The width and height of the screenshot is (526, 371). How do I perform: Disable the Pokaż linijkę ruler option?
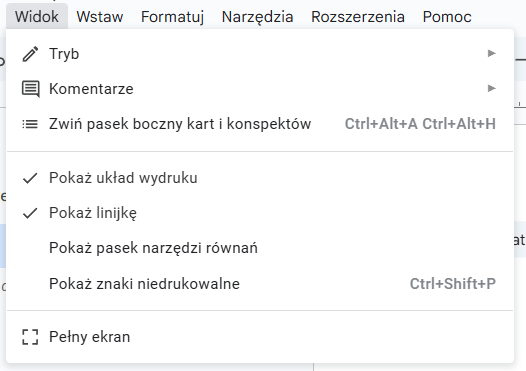260,213
